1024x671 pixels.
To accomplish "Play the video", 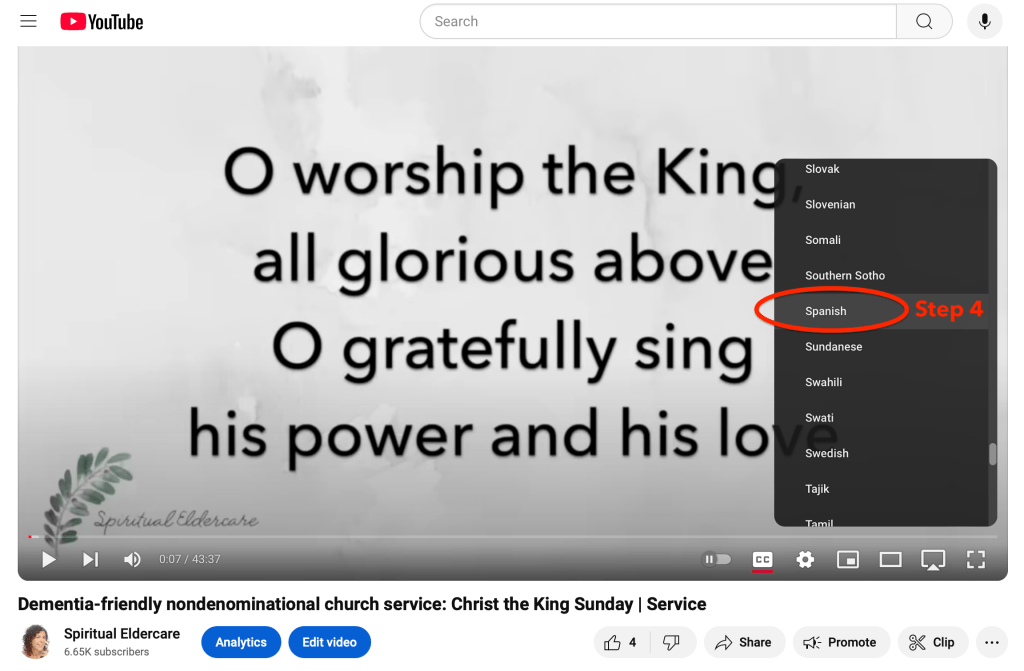I will point(48,559).
